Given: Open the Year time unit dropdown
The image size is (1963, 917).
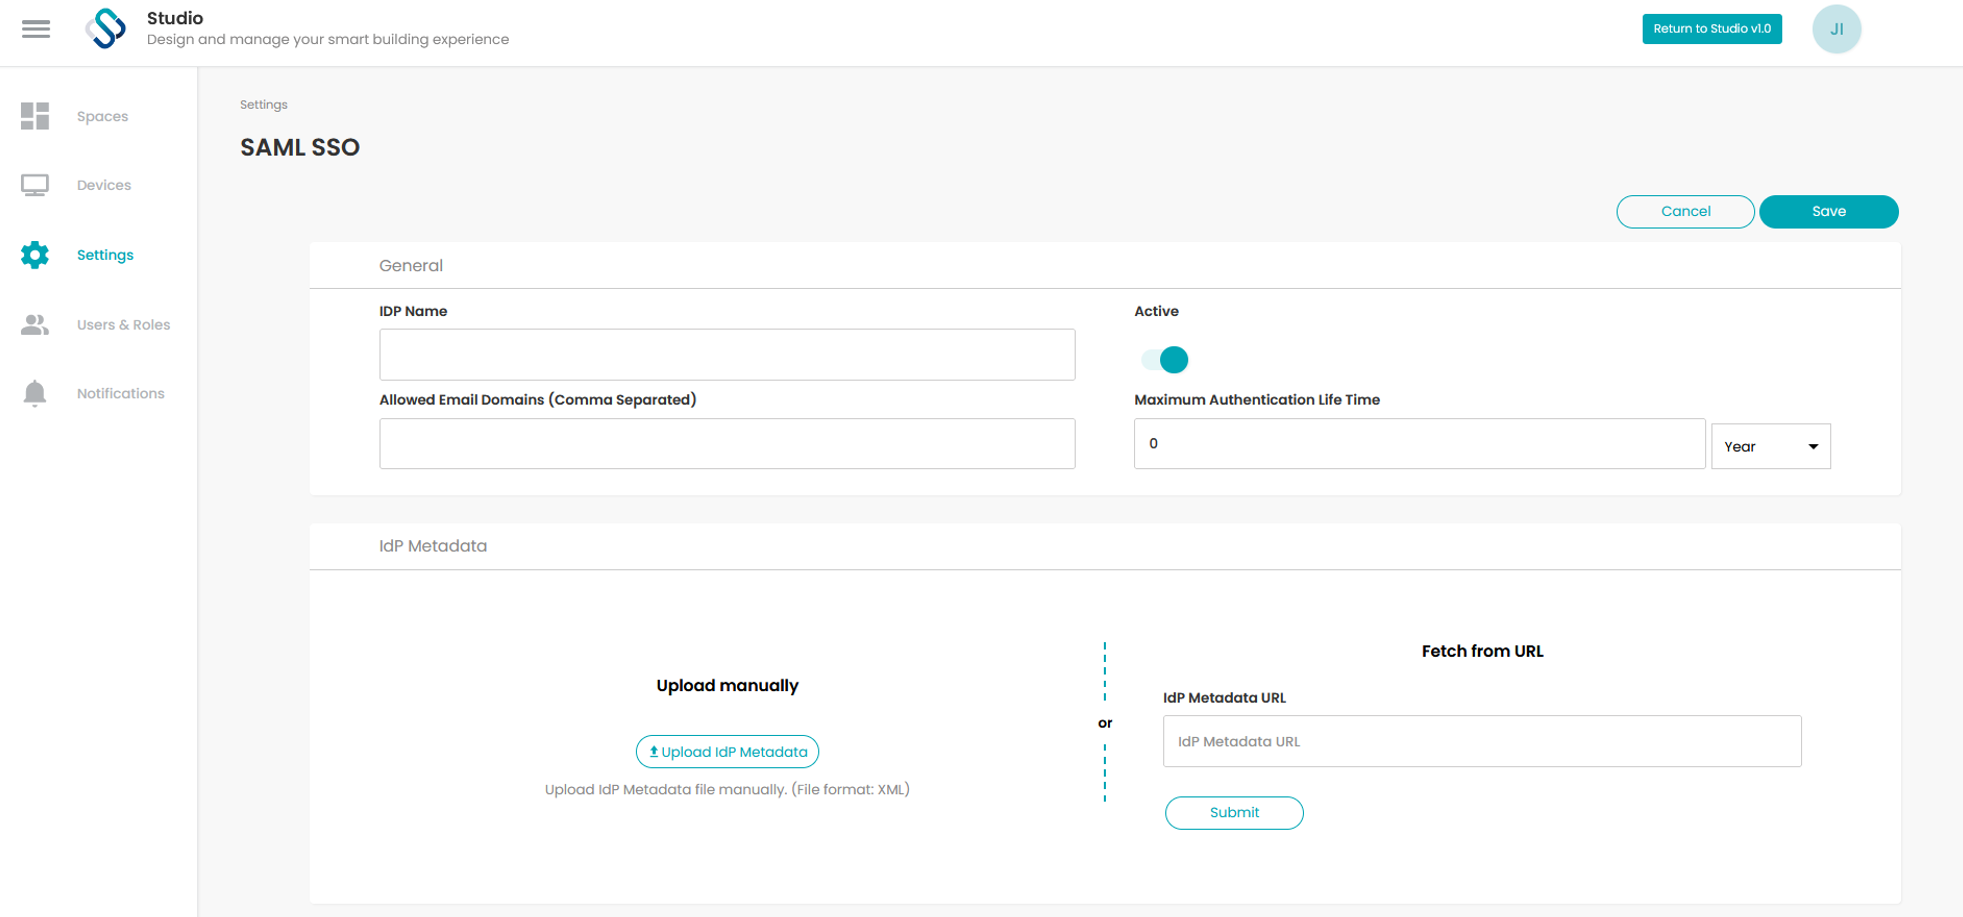Looking at the screenshot, I should coord(1770,446).
